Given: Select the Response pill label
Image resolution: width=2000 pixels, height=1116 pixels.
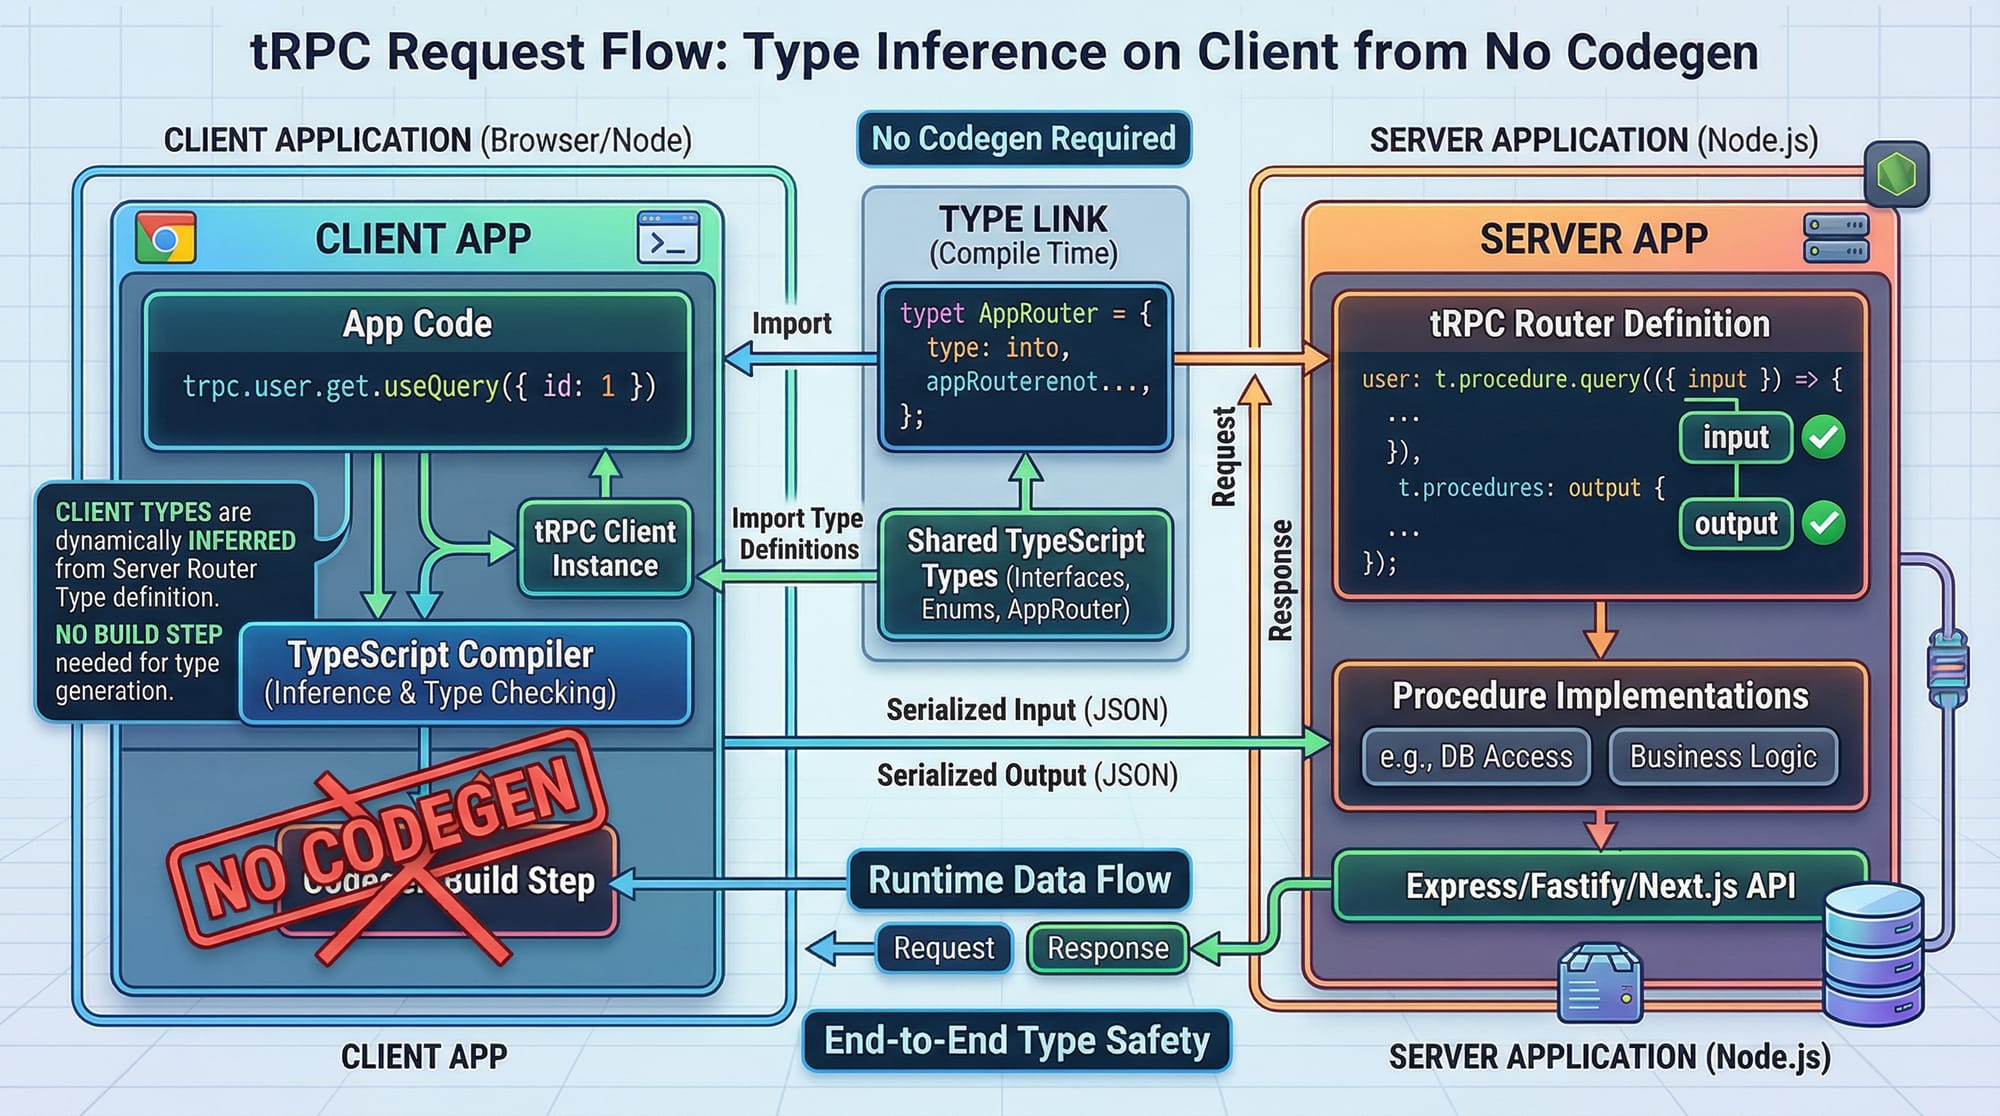Looking at the screenshot, I should click(x=1107, y=948).
